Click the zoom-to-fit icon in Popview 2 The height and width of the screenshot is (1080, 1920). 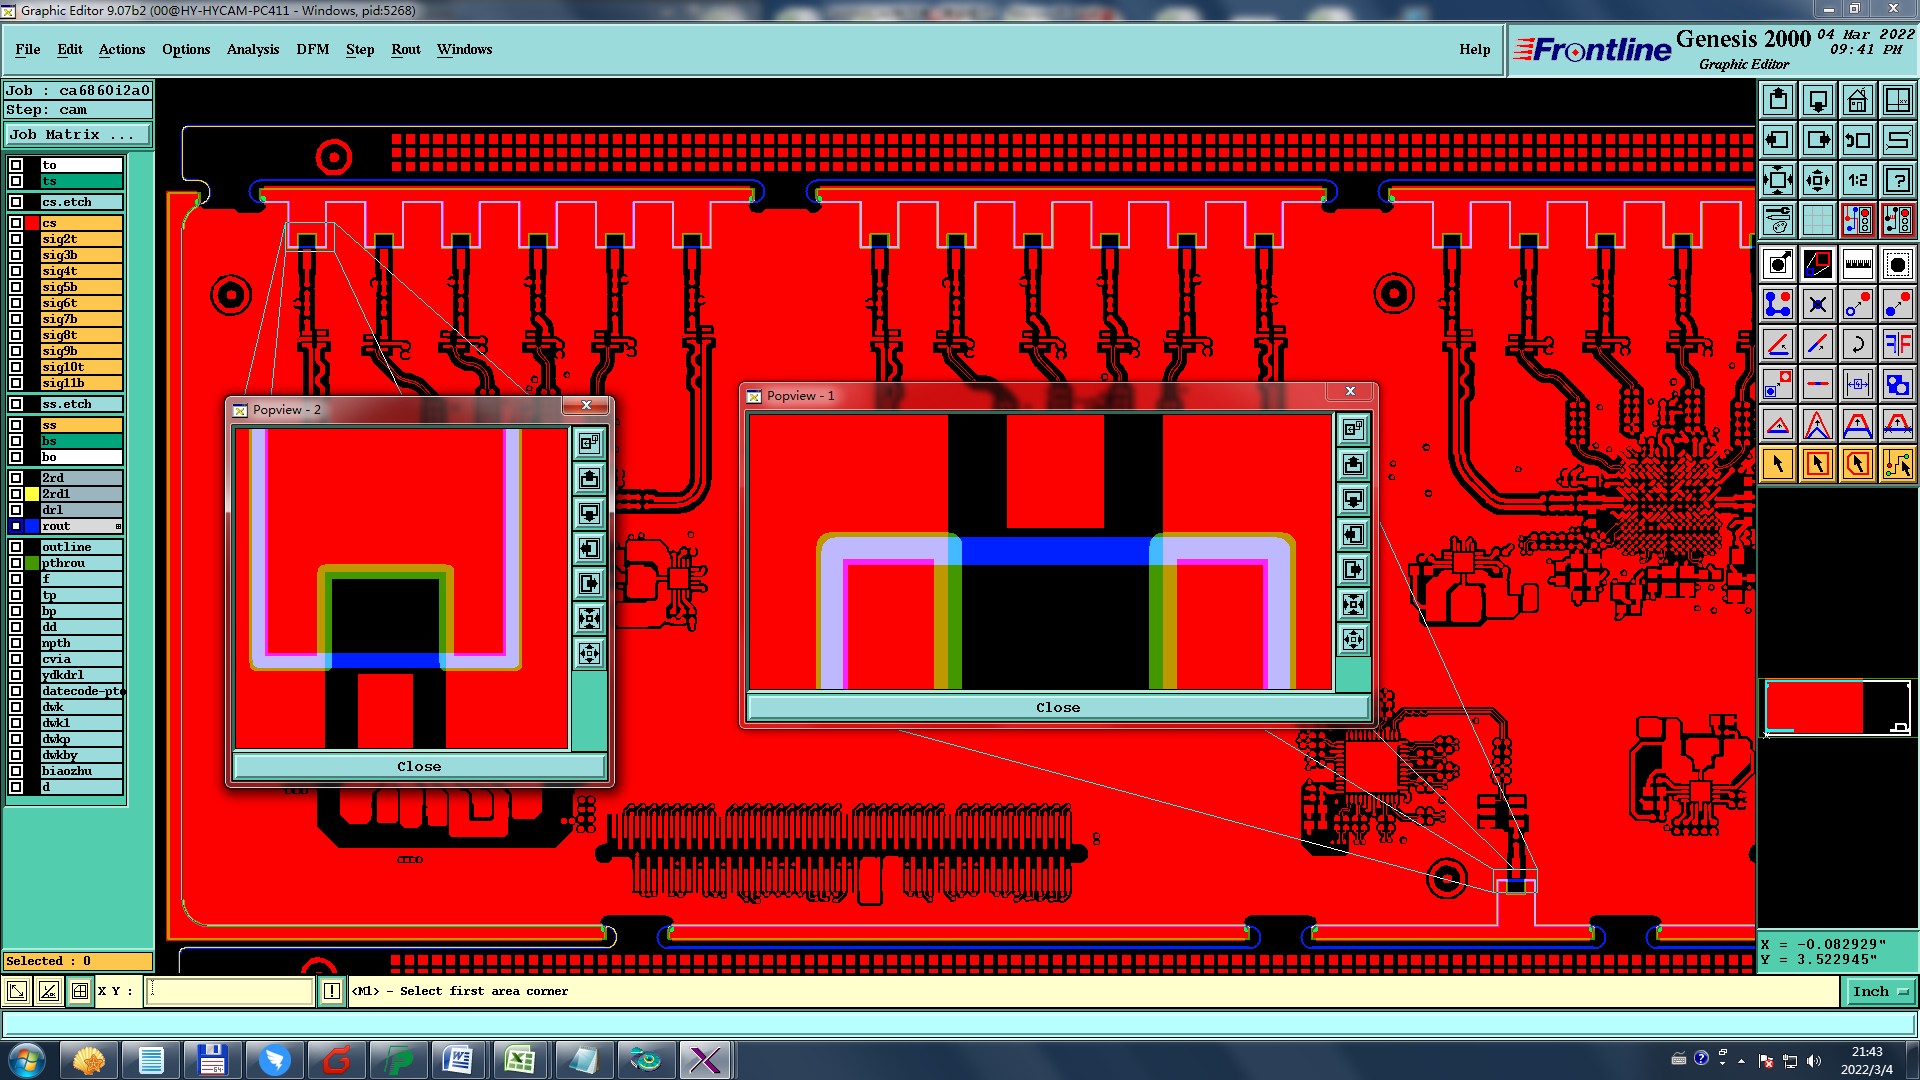(x=590, y=619)
